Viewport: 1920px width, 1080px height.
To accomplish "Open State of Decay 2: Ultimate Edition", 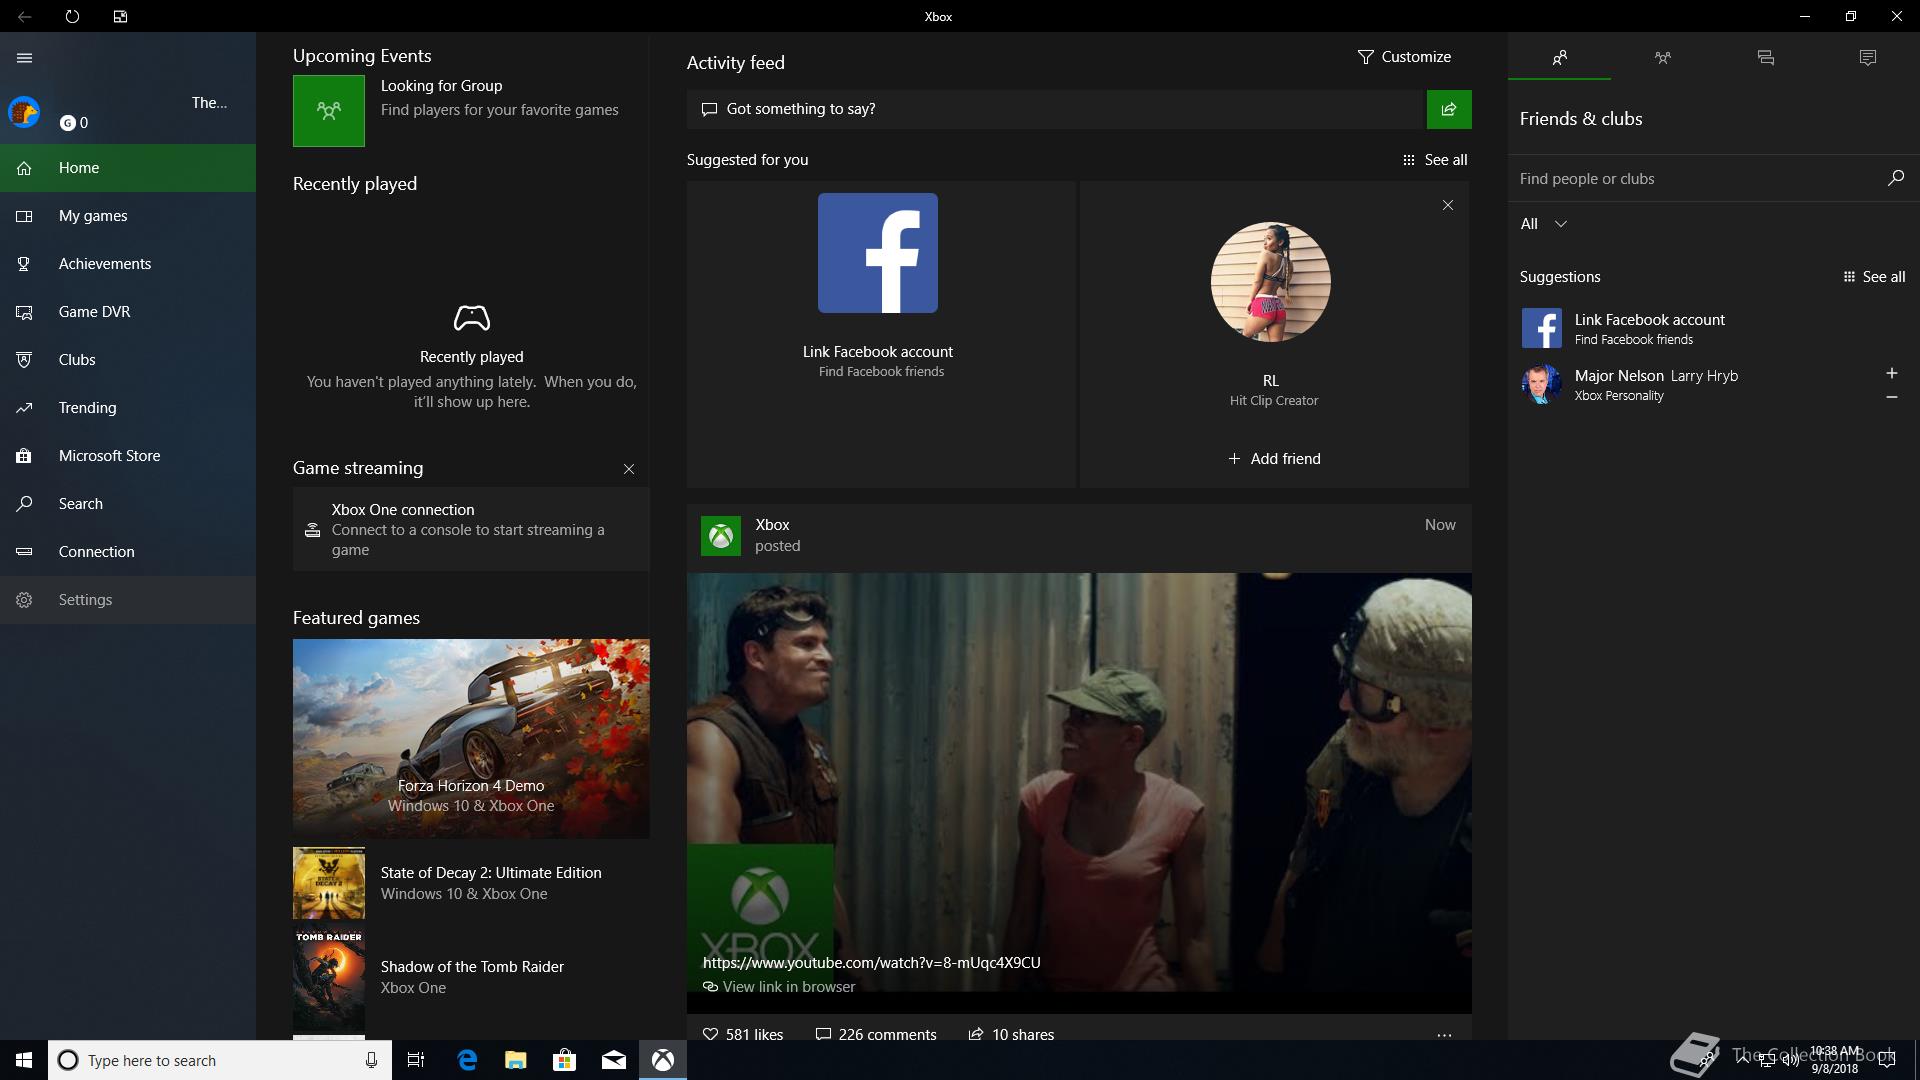I will point(471,883).
